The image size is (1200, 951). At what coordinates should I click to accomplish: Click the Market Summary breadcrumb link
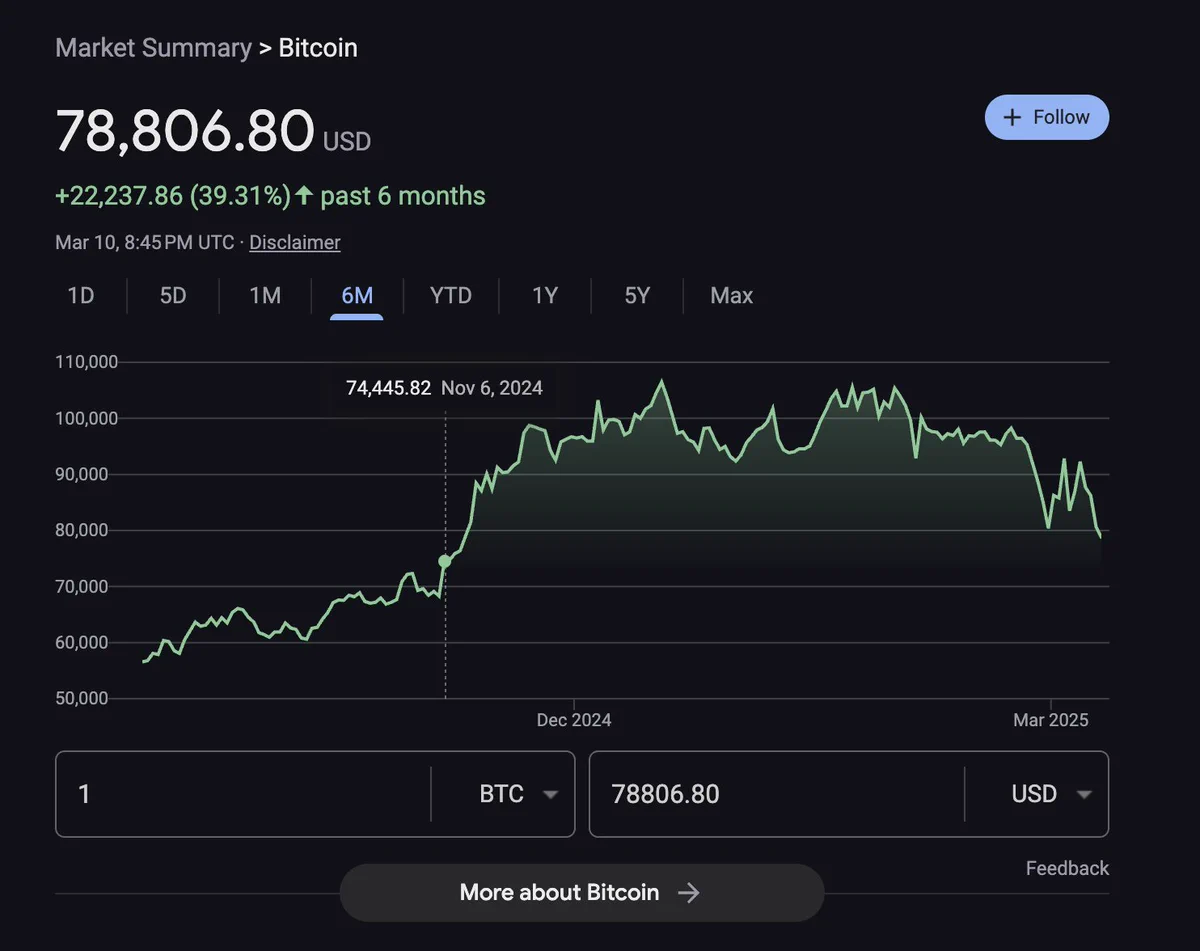point(153,48)
